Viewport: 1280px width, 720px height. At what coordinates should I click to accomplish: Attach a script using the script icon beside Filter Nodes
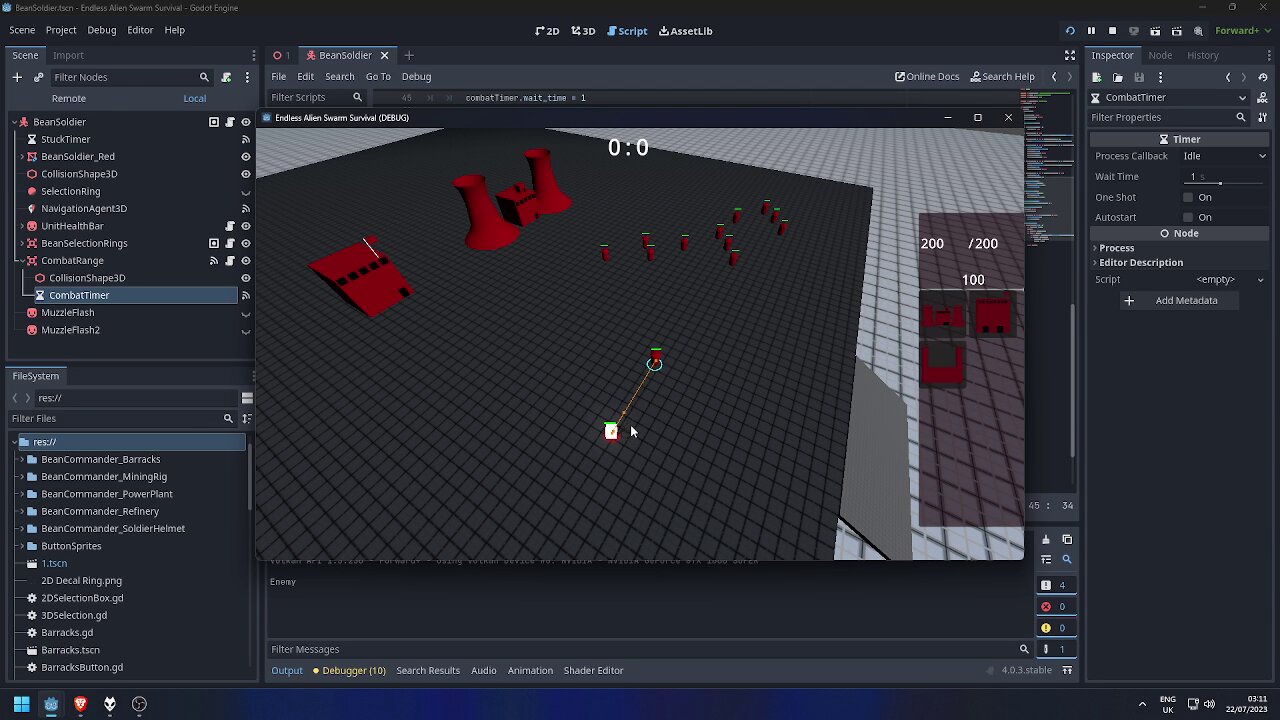(226, 77)
